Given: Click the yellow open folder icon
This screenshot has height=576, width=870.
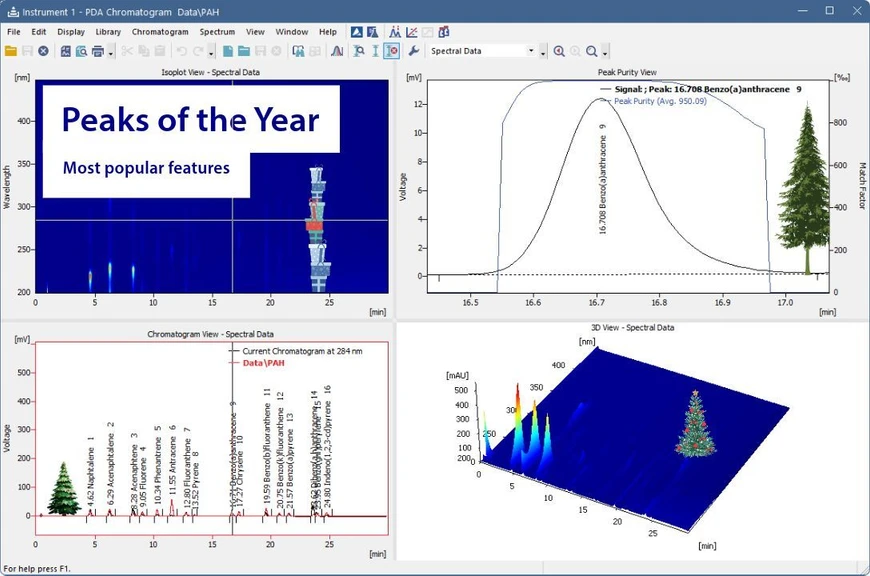Looking at the screenshot, I should (x=11, y=51).
